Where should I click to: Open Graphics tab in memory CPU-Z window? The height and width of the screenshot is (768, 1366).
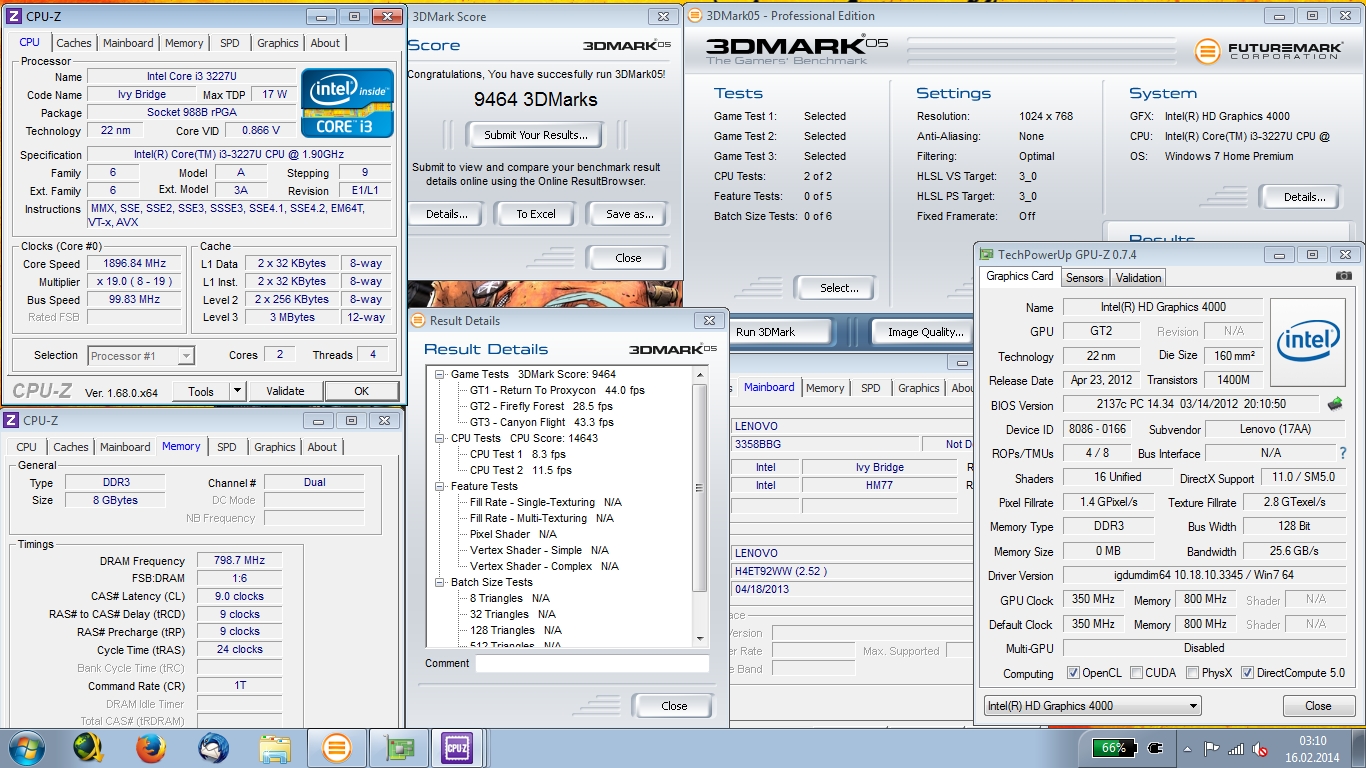[274, 447]
